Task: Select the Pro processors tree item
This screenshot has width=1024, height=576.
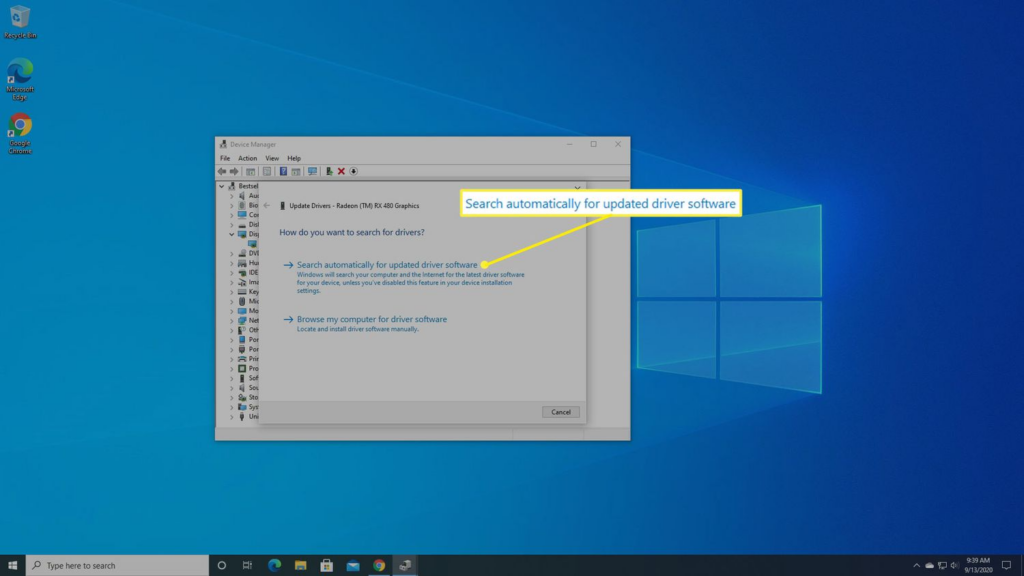Action: [248, 368]
